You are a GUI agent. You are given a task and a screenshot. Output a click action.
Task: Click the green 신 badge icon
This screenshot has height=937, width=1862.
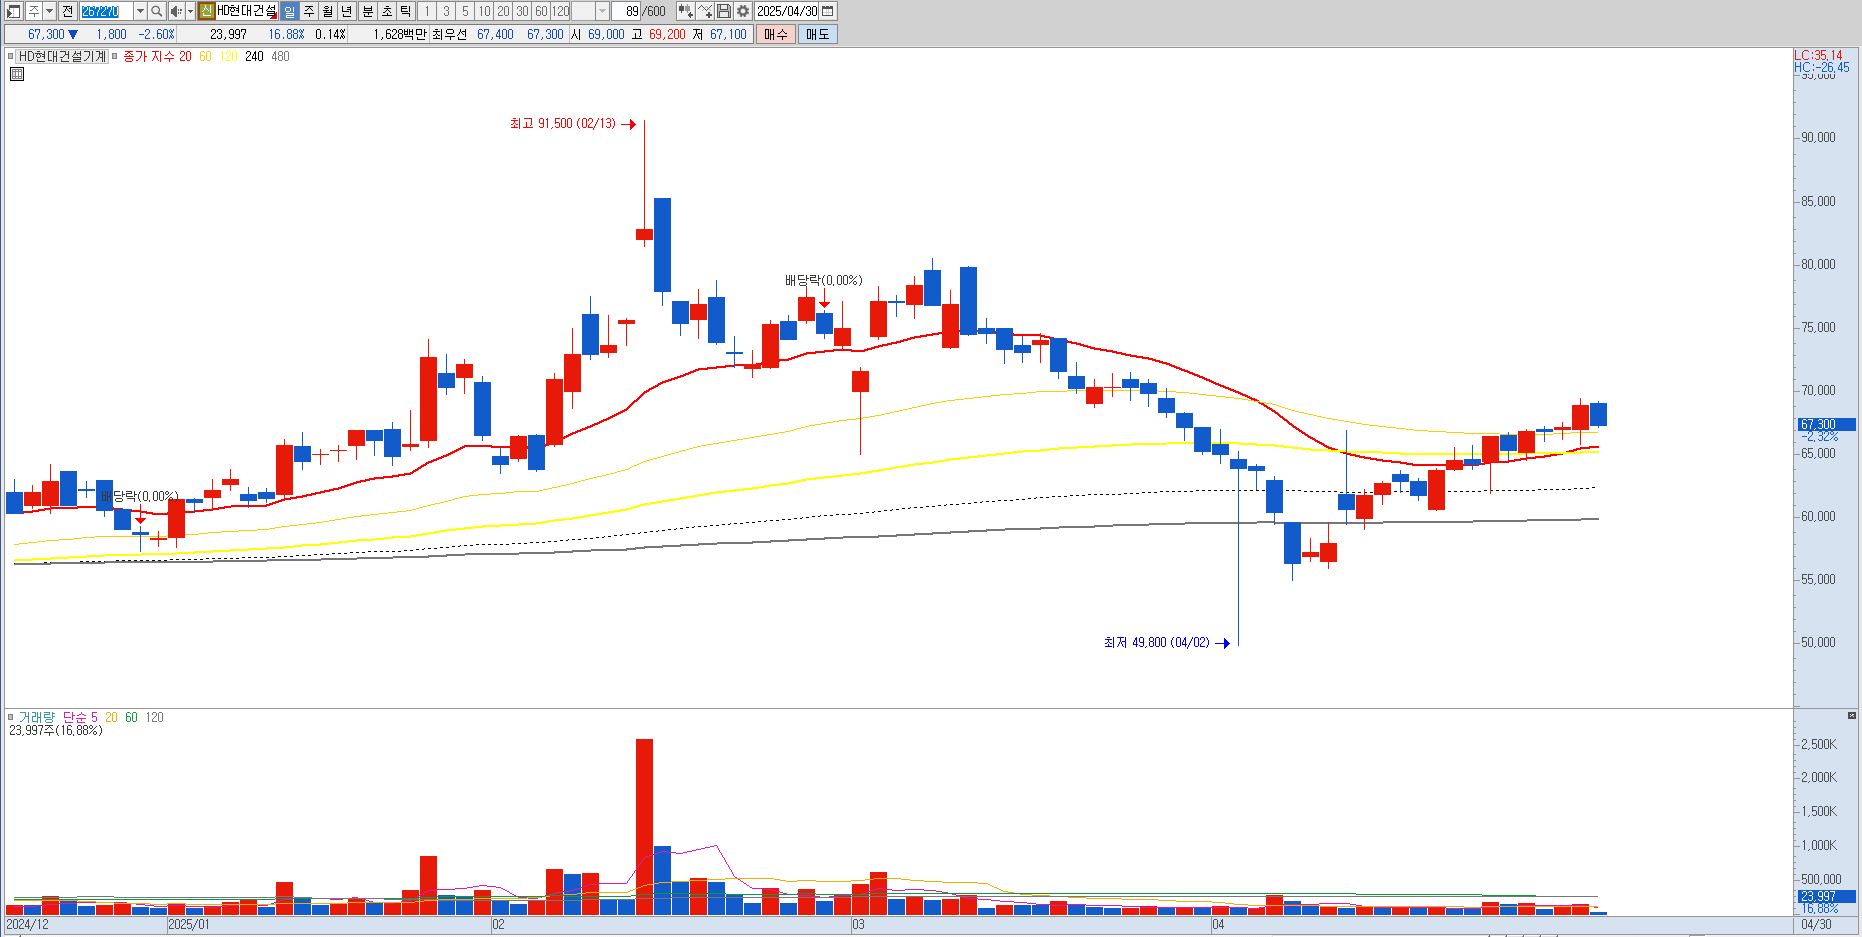206,11
